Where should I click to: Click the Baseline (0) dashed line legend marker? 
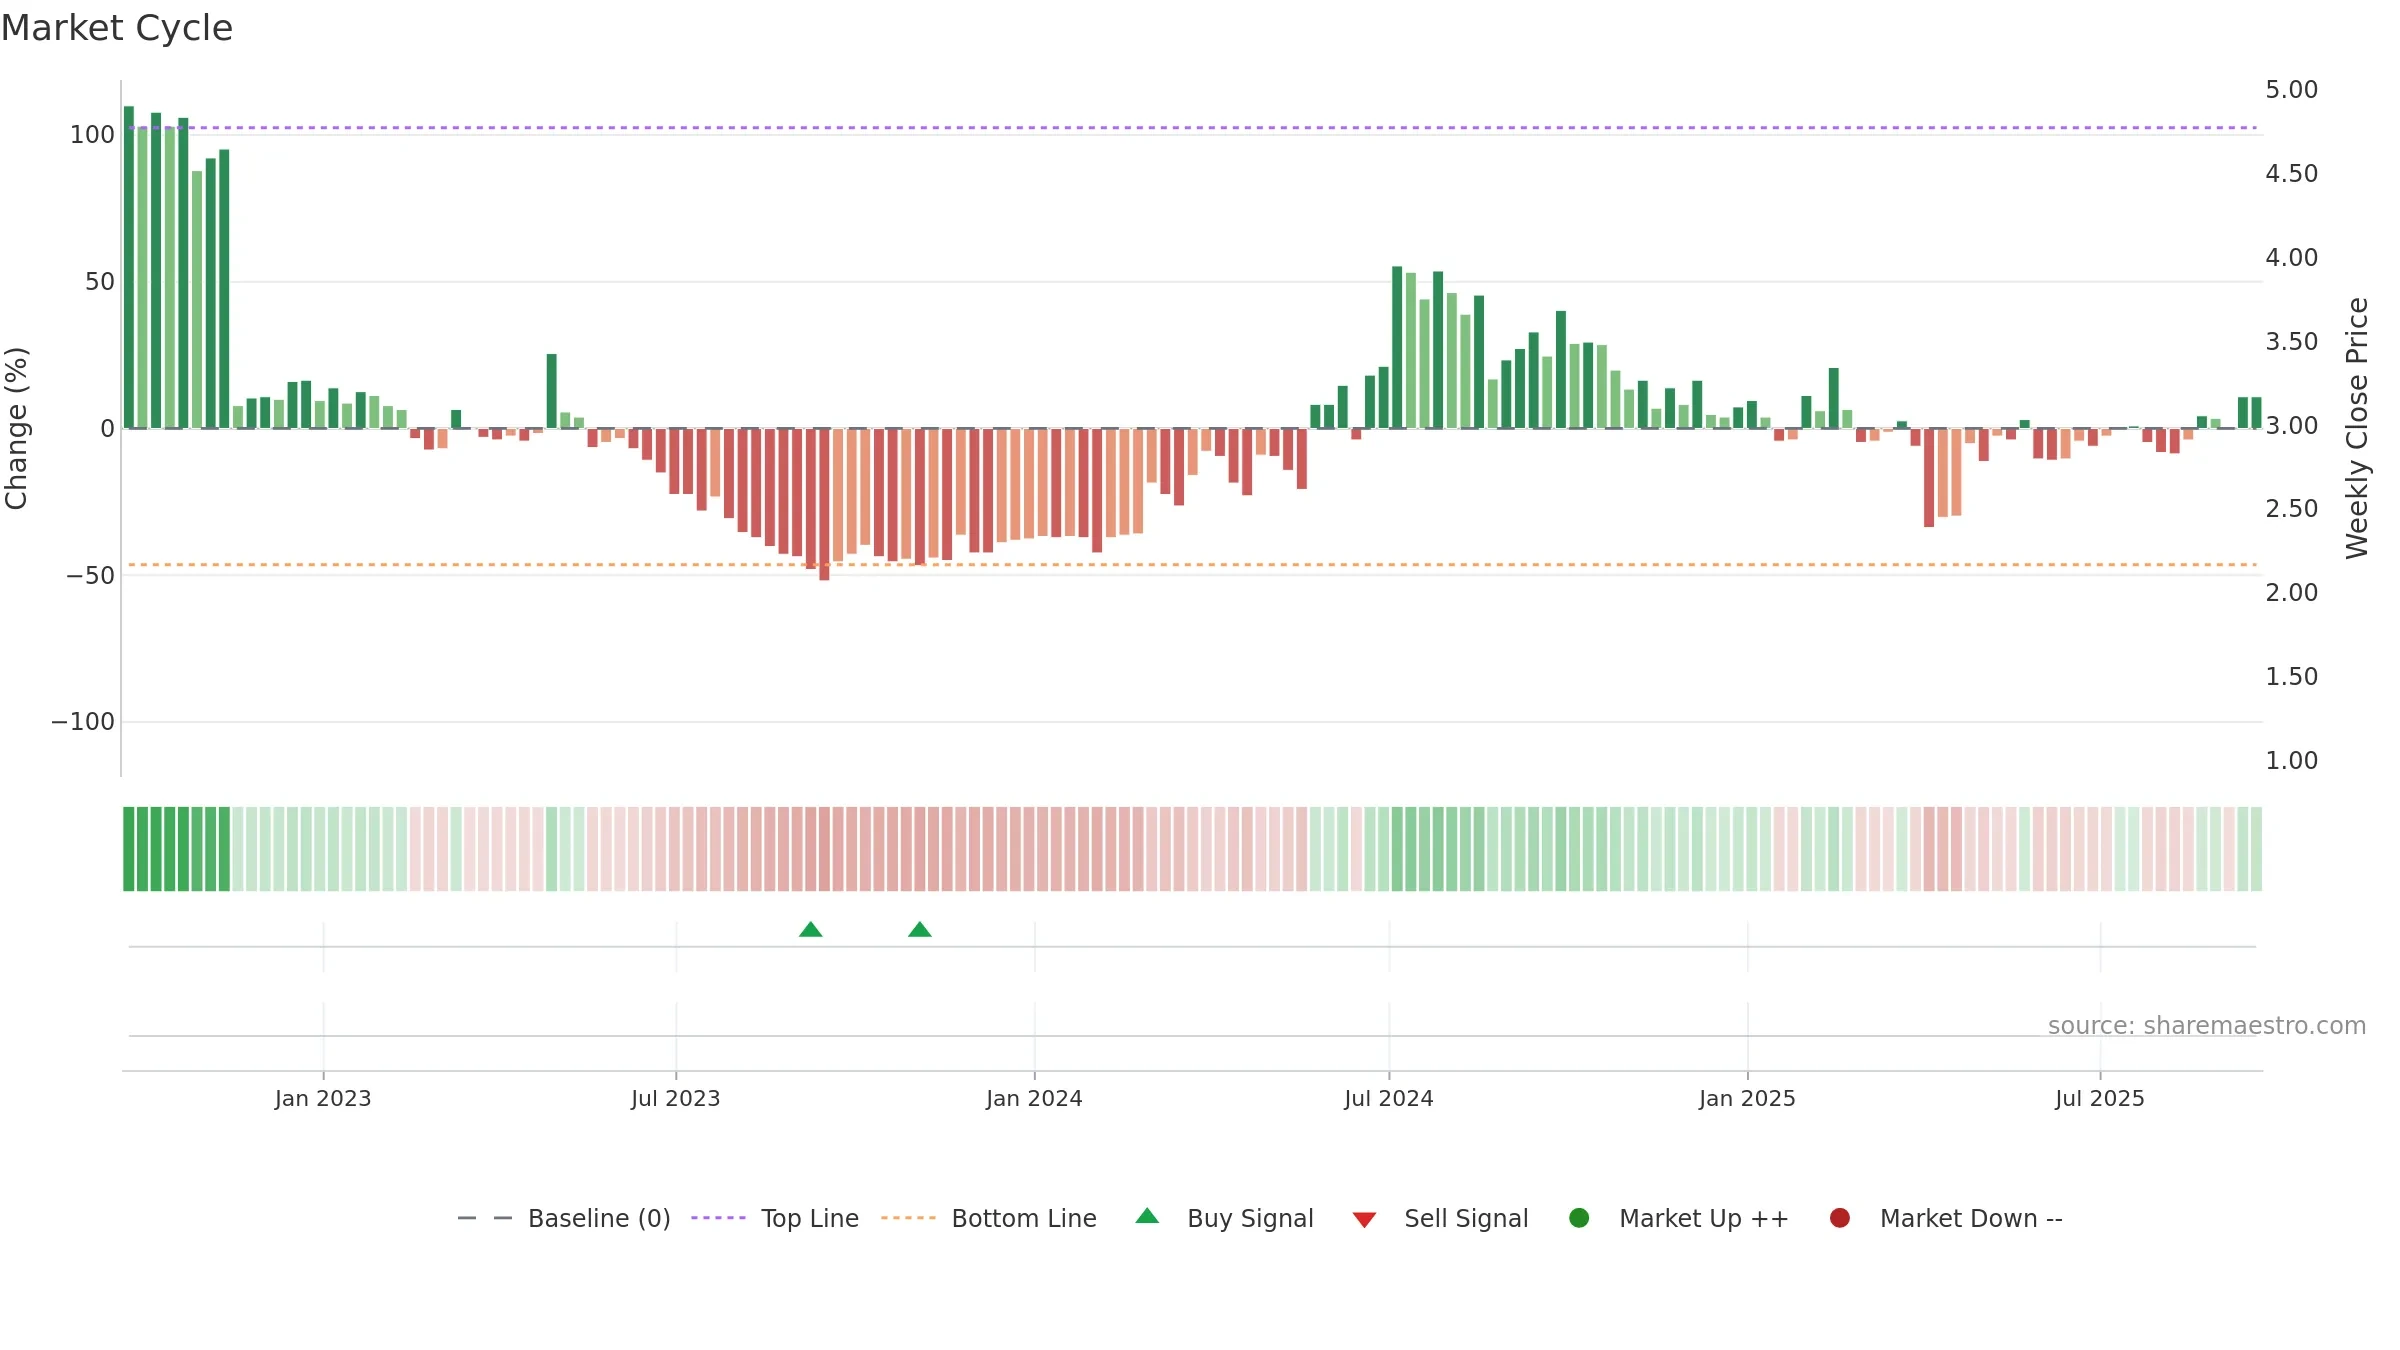(x=485, y=1218)
